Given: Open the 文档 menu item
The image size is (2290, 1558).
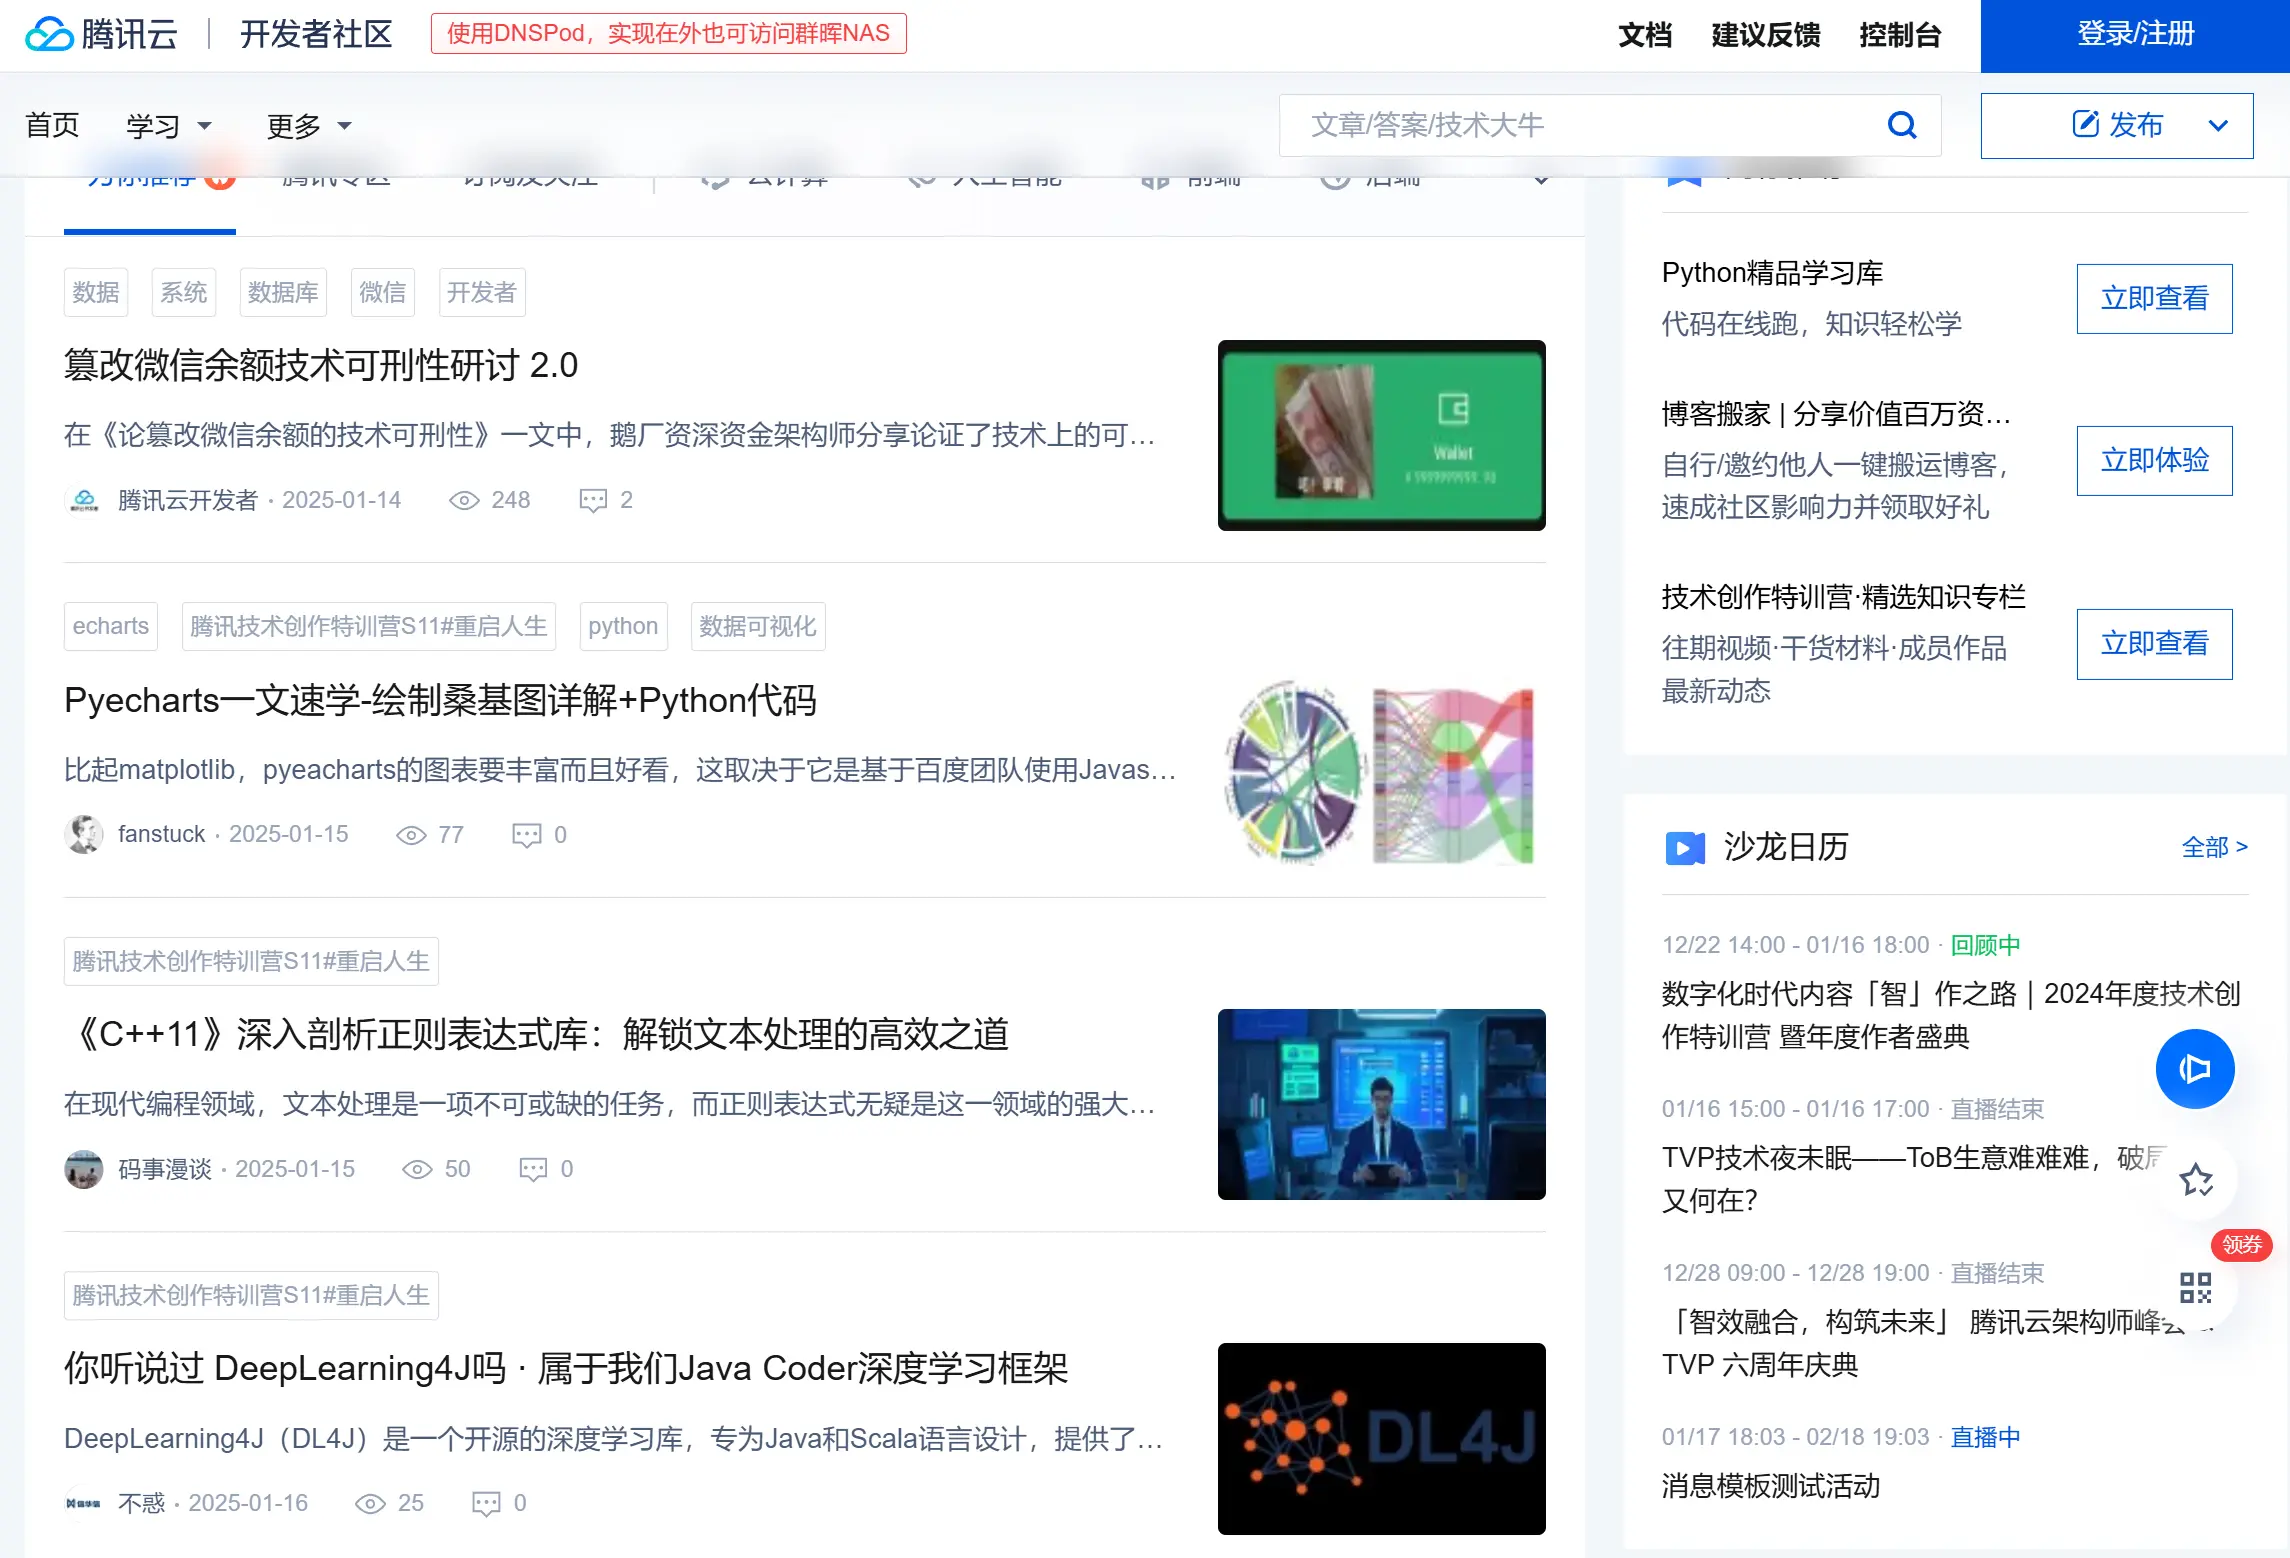Looking at the screenshot, I should [x=1644, y=34].
